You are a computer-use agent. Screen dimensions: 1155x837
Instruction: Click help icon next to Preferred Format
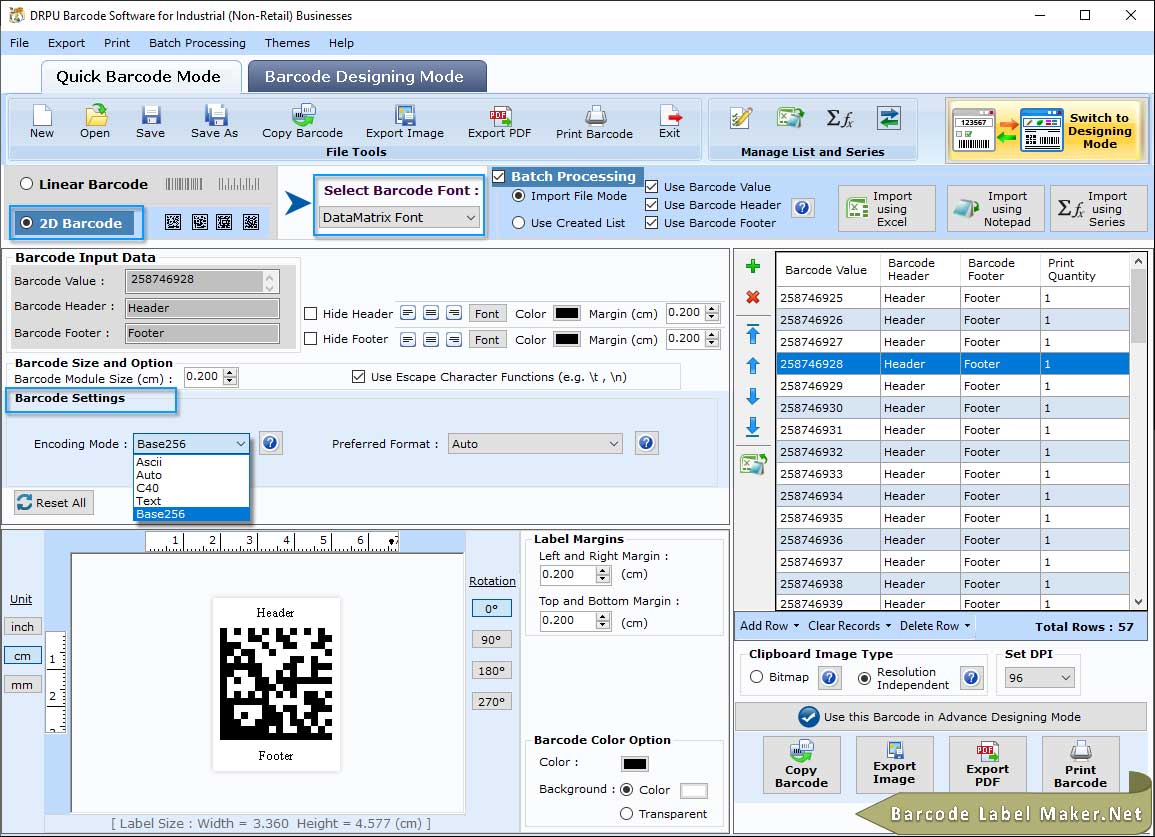646,443
